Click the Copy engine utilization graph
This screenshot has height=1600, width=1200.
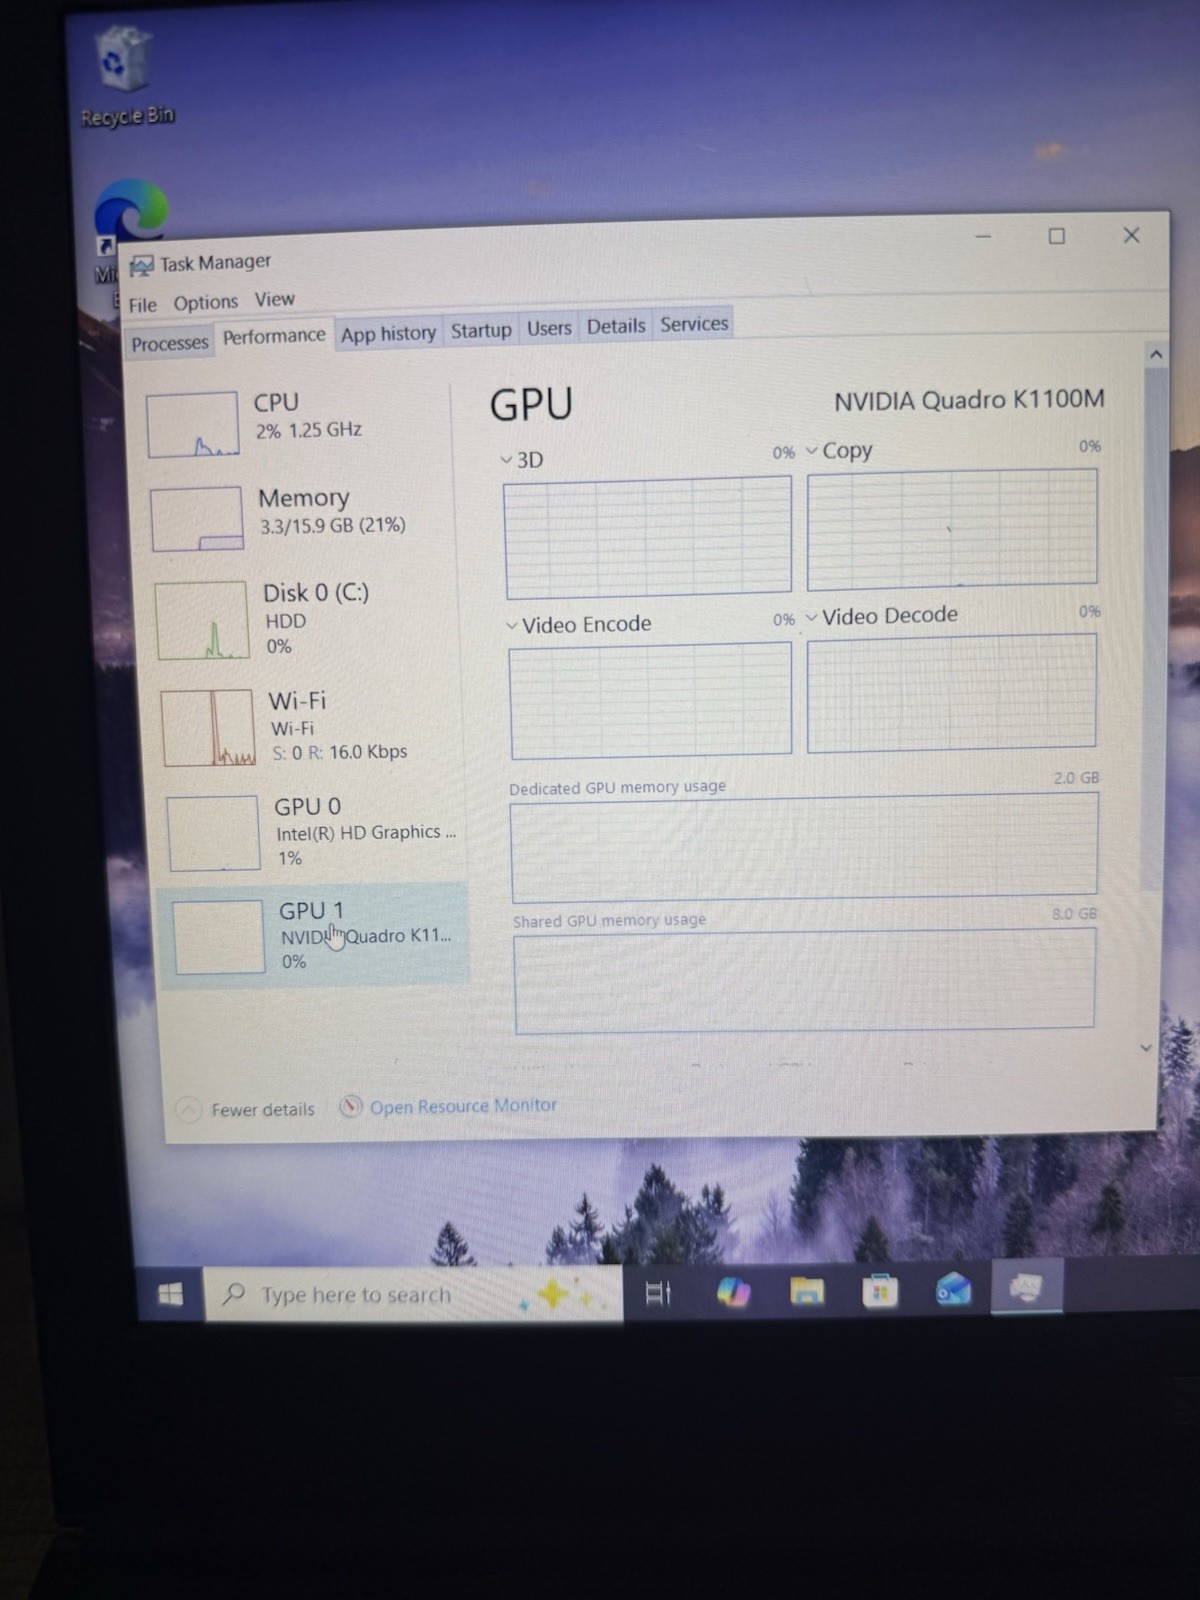coord(952,528)
